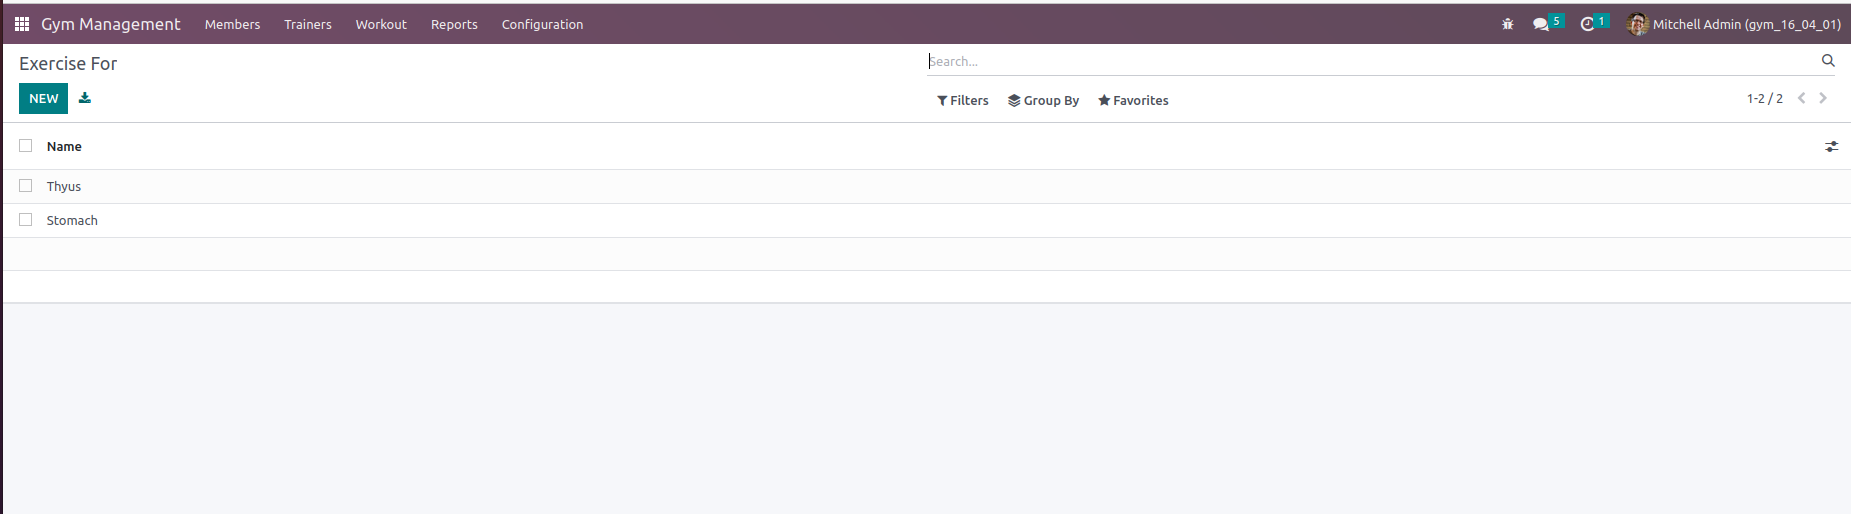The image size is (1851, 514).
Task: Open the apps grid menu icon
Action: click(22, 24)
